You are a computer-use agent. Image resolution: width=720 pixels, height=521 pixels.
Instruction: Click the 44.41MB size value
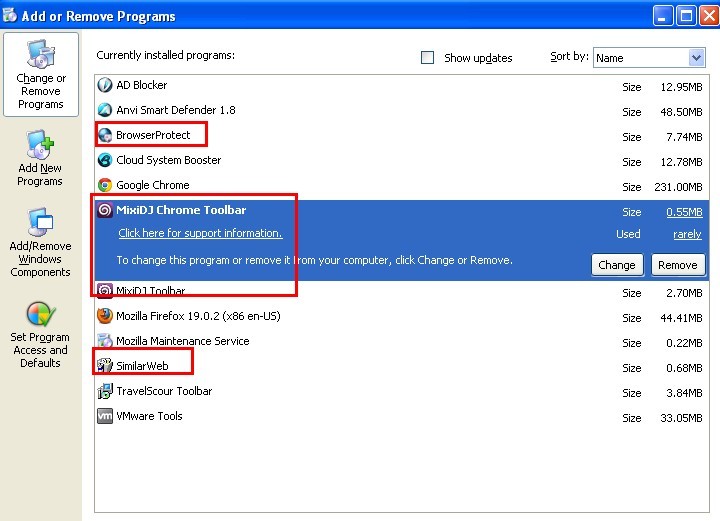(x=681, y=318)
